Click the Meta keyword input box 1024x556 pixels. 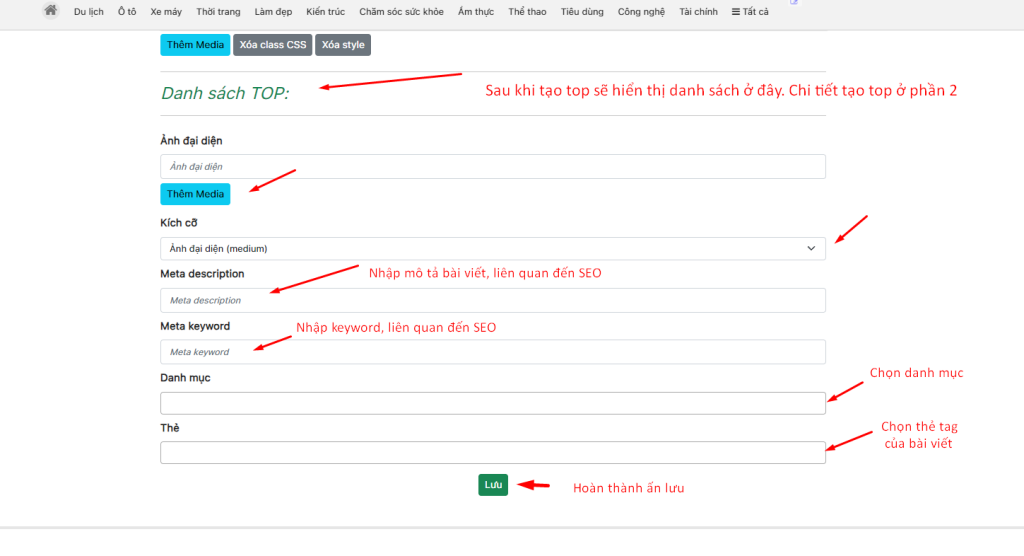[x=492, y=352]
